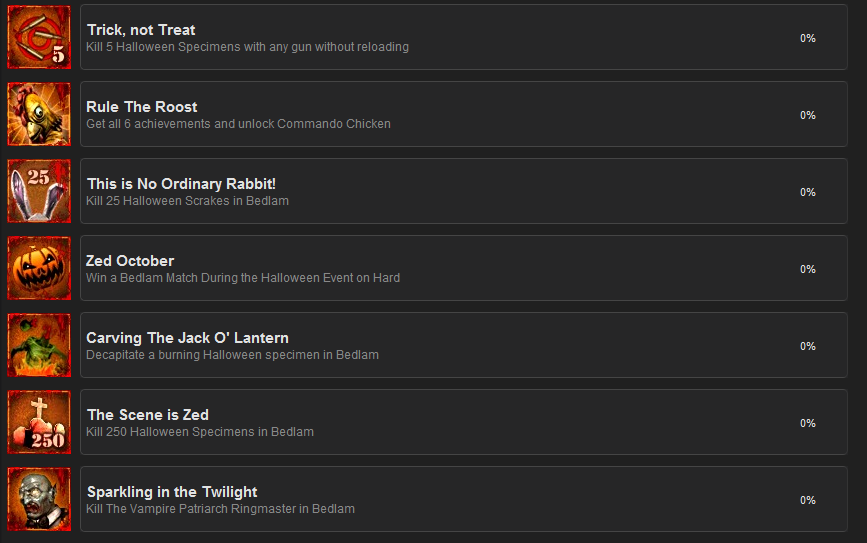Open Carving The Jack O' Lantern title
The height and width of the screenshot is (543, 867).
pos(187,338)
